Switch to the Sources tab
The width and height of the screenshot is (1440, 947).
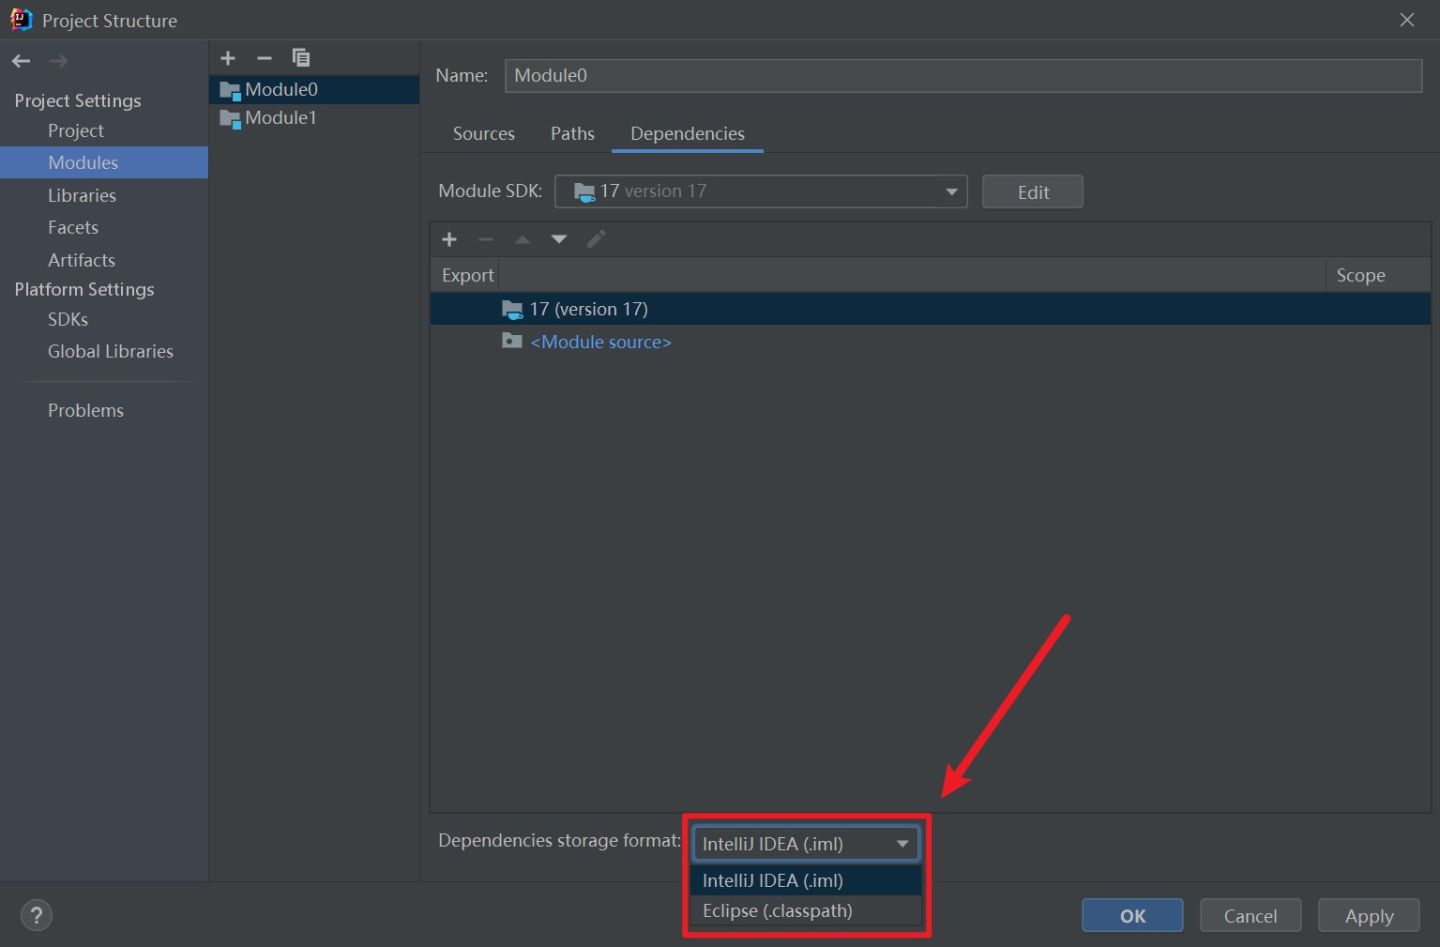[x=484, y=133]
